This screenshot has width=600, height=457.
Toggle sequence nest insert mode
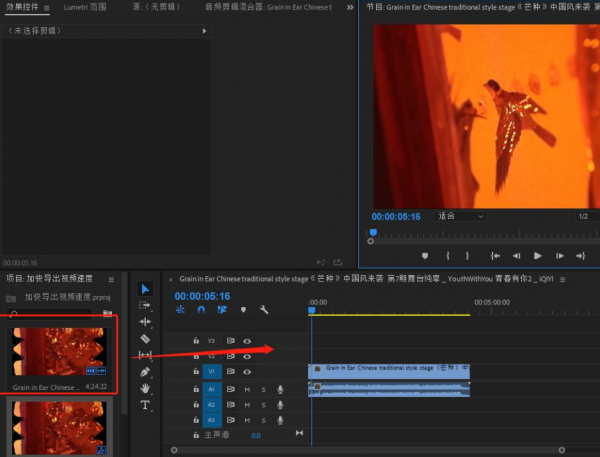(180, 310)
